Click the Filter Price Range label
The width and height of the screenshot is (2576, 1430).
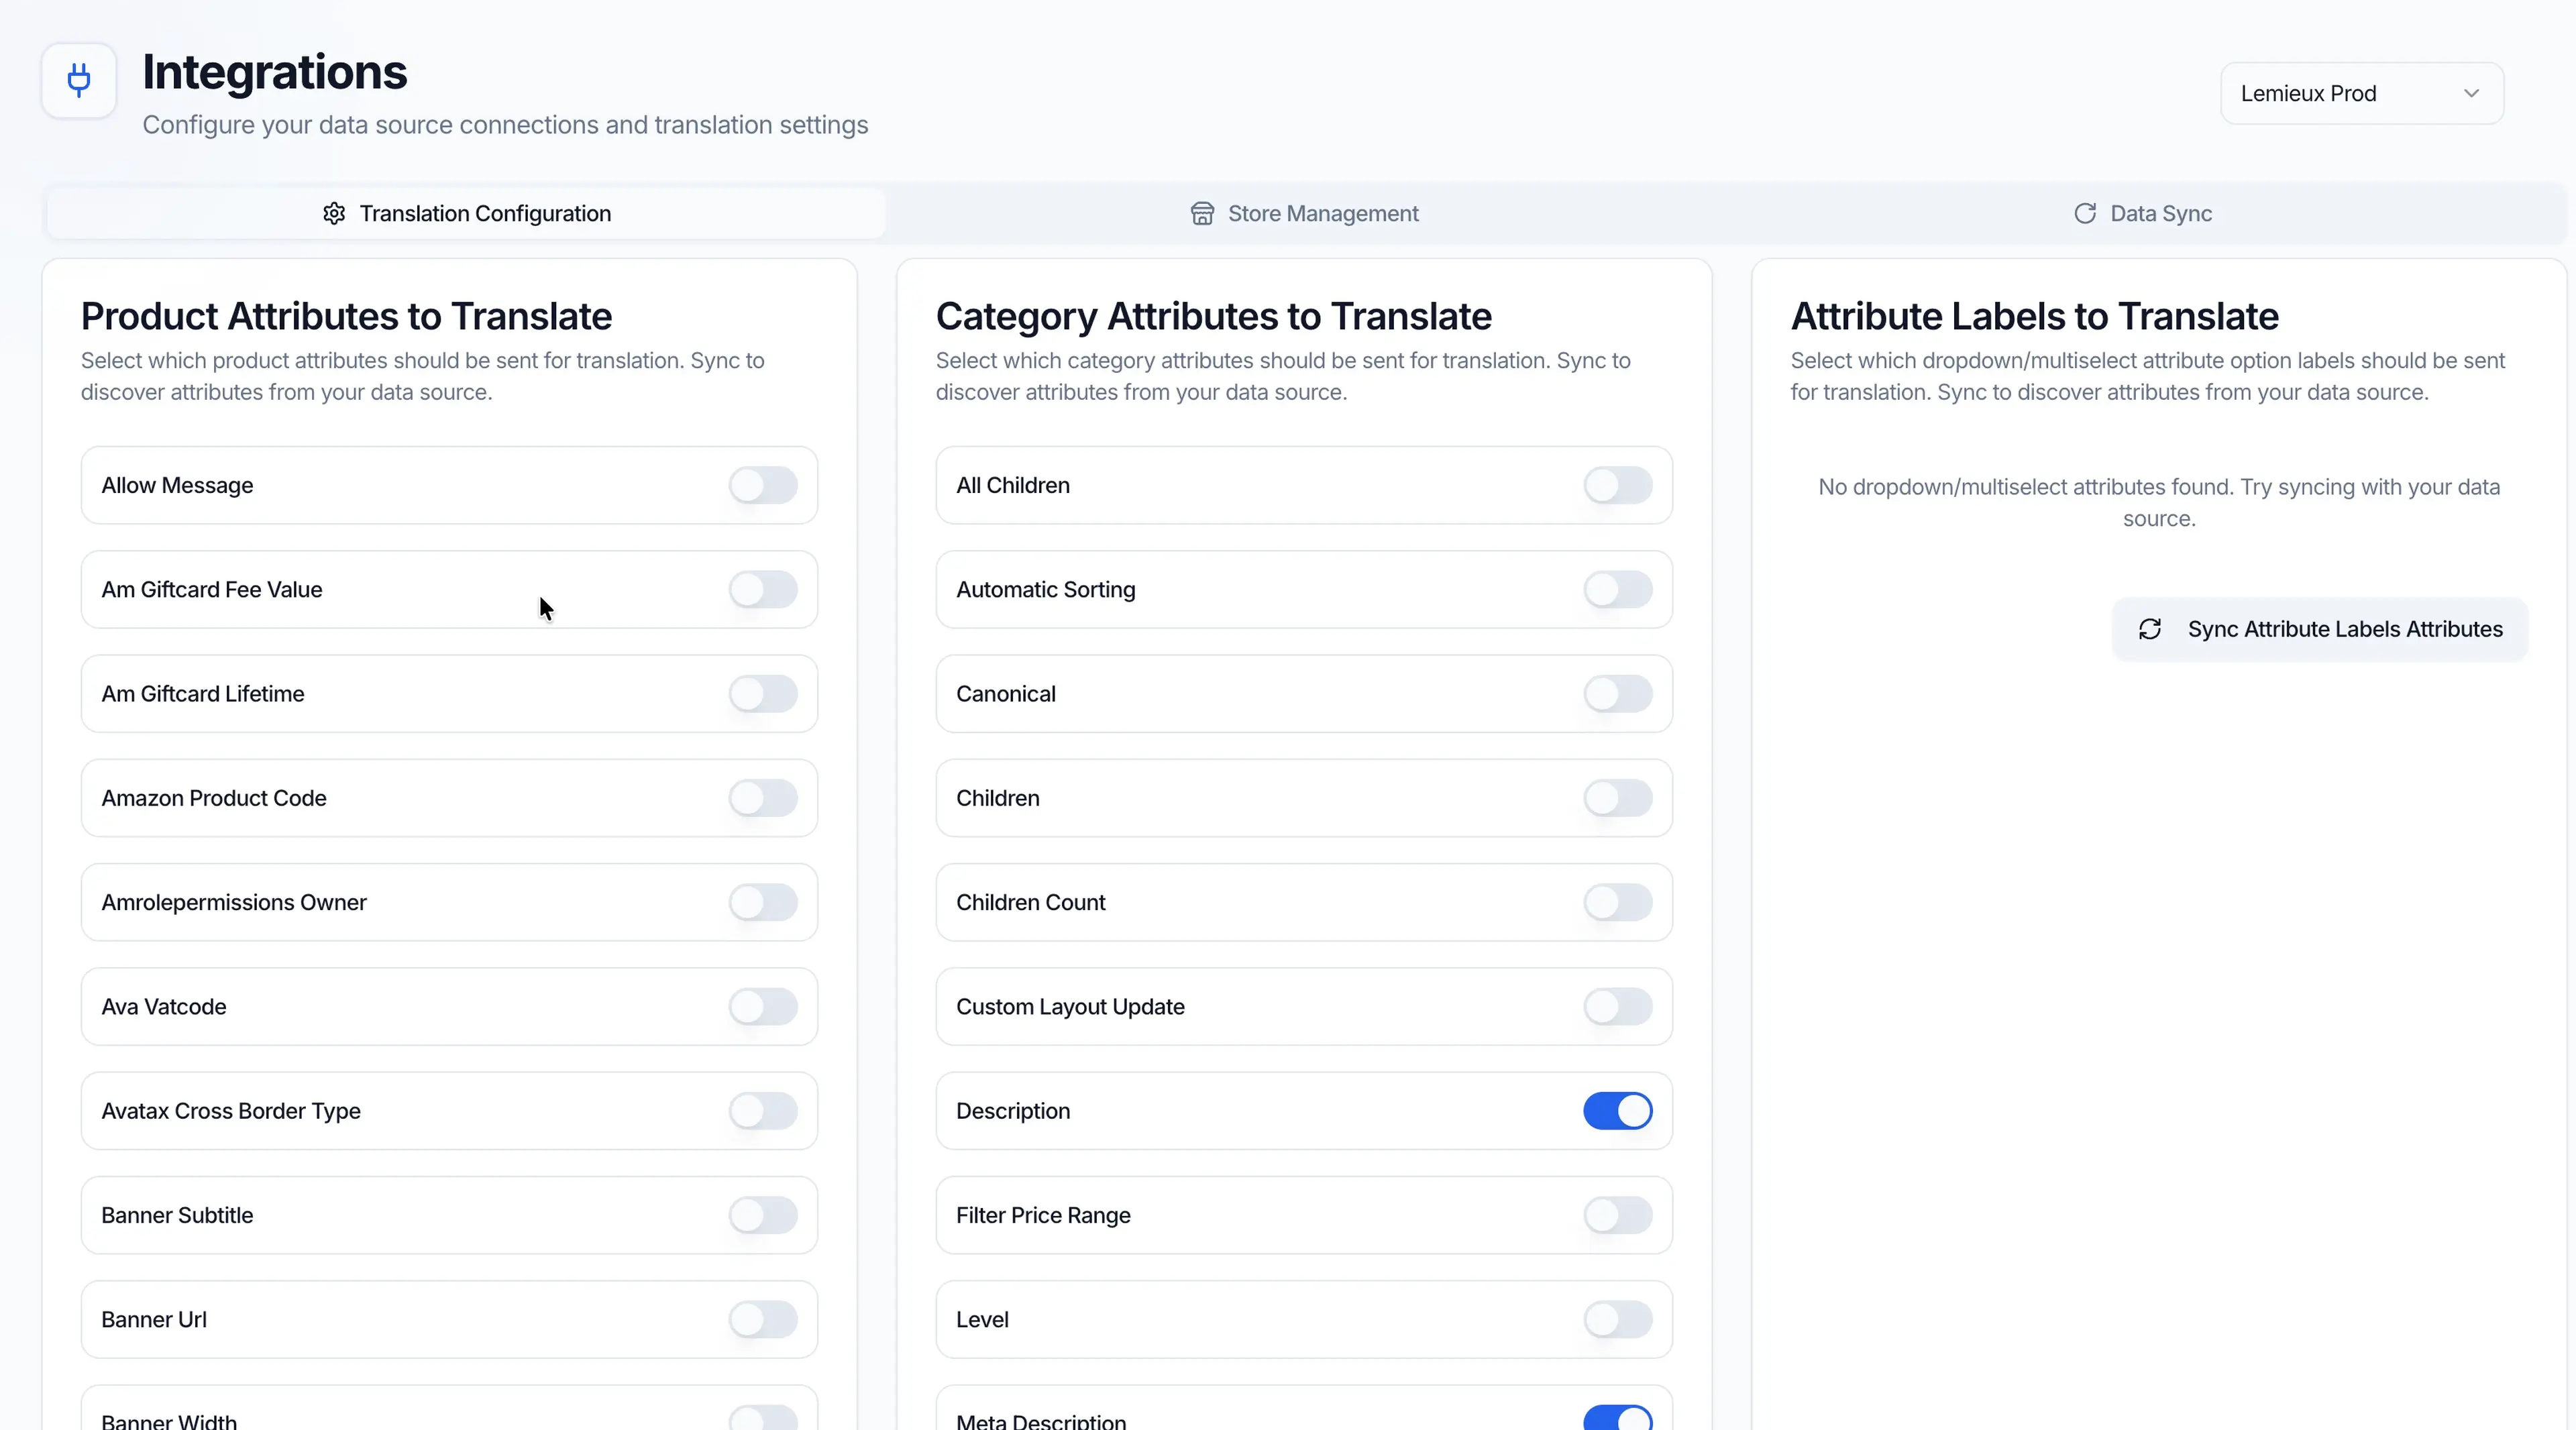[1043, 1215]
